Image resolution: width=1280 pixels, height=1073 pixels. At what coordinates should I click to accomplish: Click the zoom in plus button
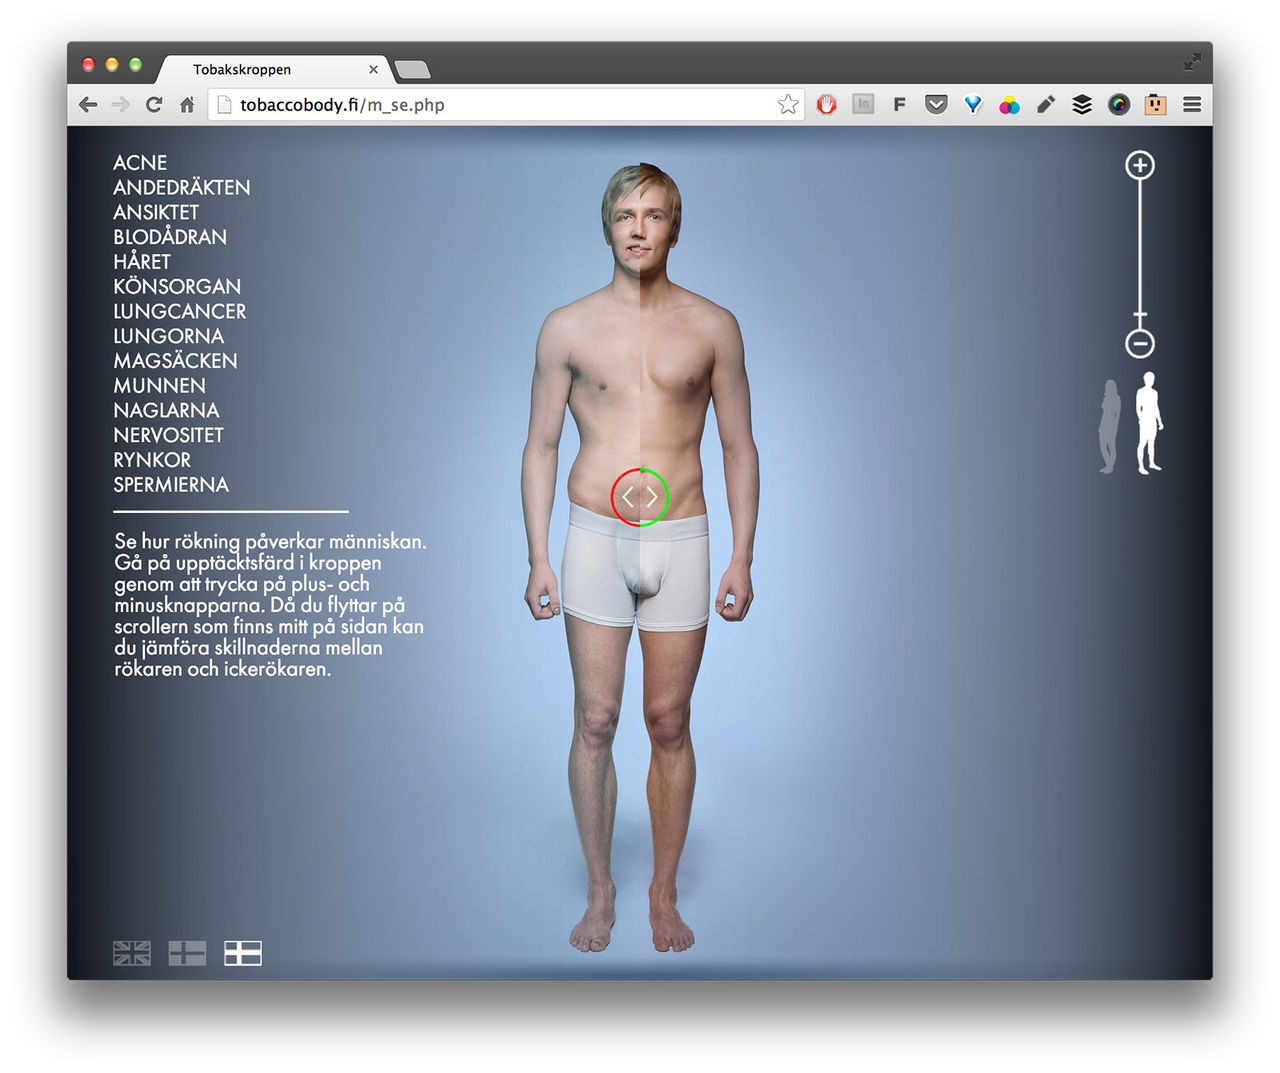coord(1140,165)
